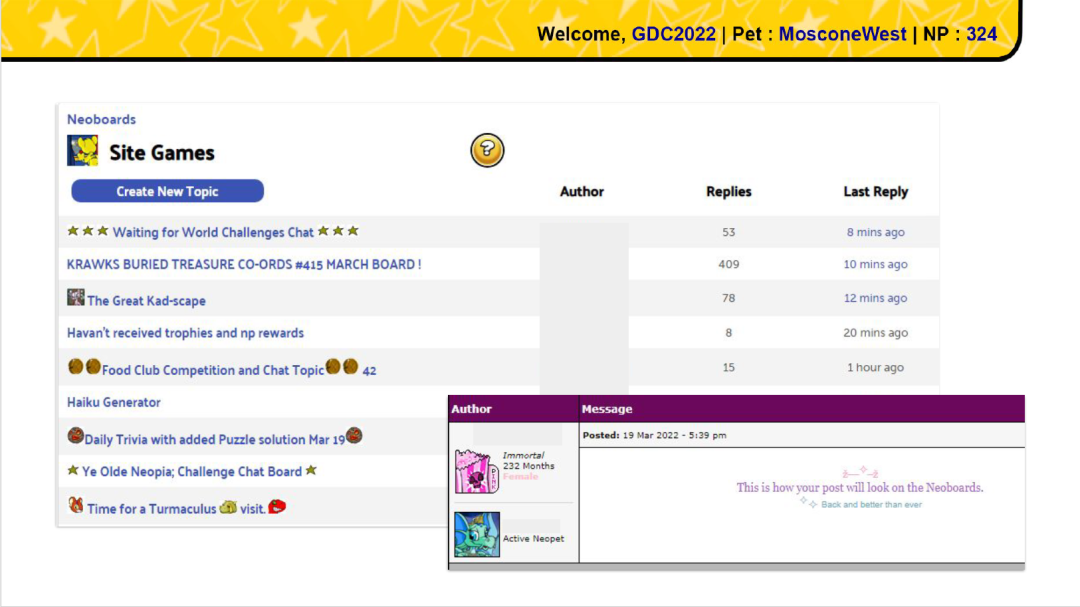The height and width of the screenshot is (607, 1080).
Task: Open Food Club Competition and Chat Topic
Action: coord(213,370)
